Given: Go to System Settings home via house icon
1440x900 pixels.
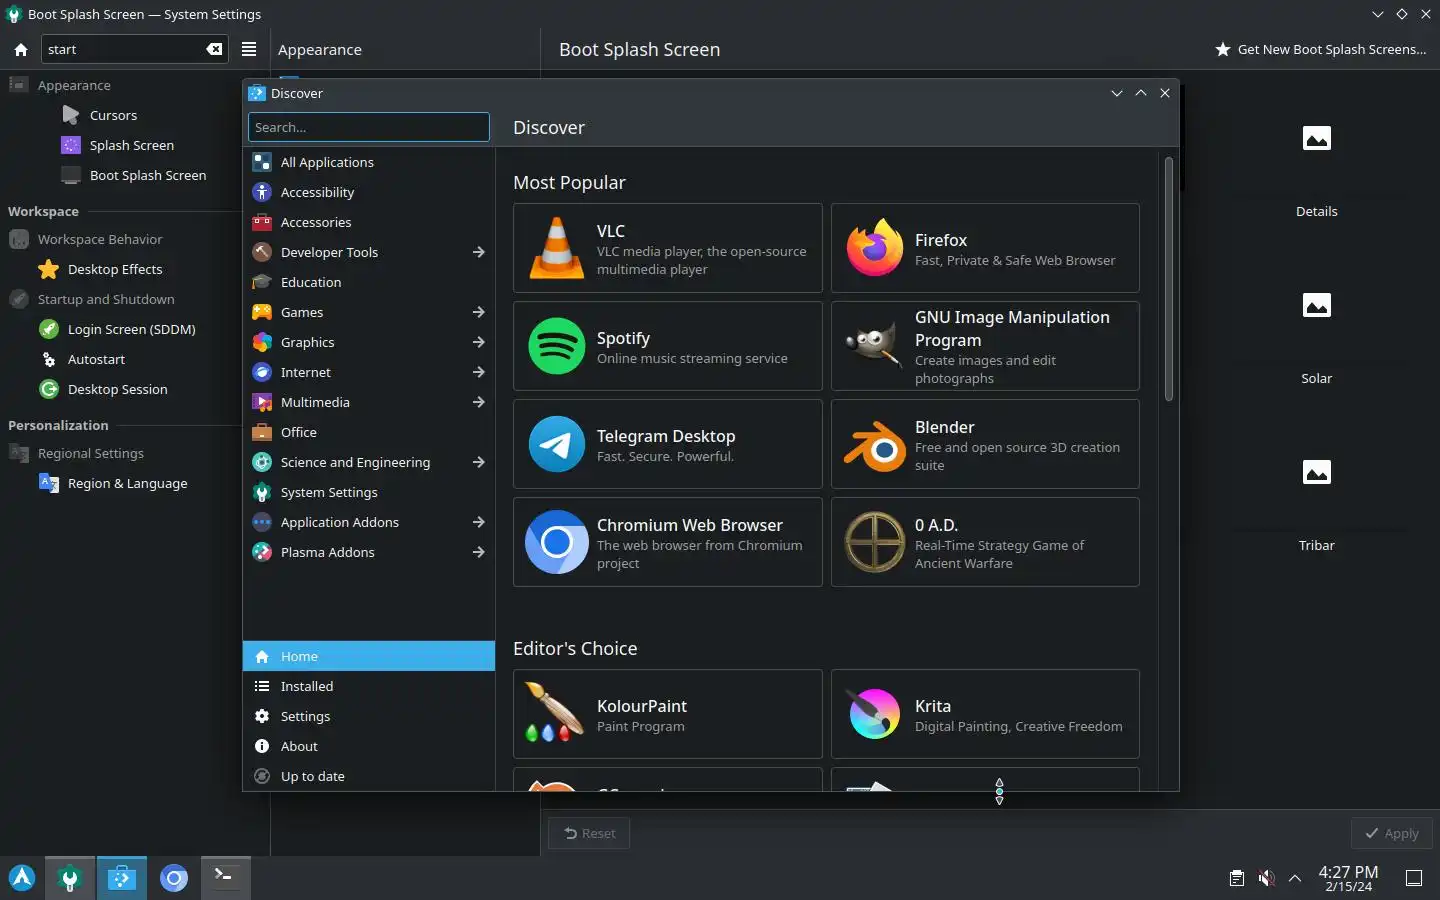Looking at the screenshot, I should [x=21, y=49].
